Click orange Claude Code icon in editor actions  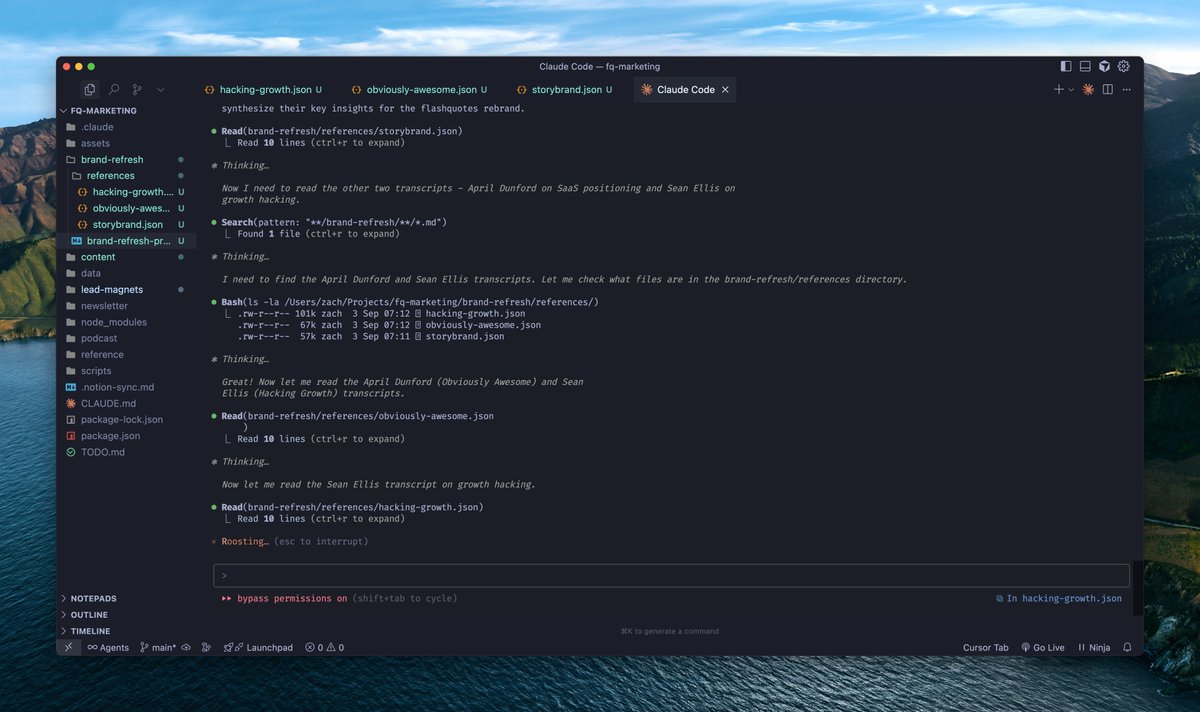tap(1088, 89)
